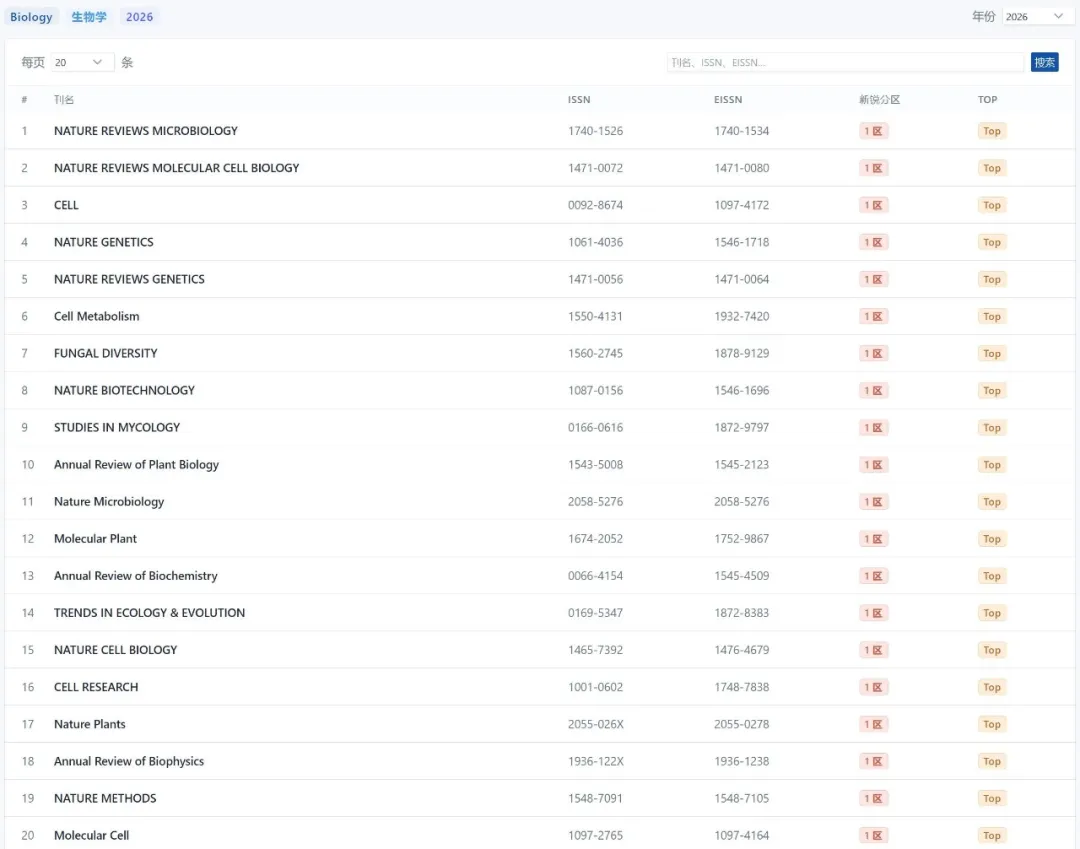Click the 1区 badge for NATURE GENETICS

pyautogui.click(x=873, y=242)
